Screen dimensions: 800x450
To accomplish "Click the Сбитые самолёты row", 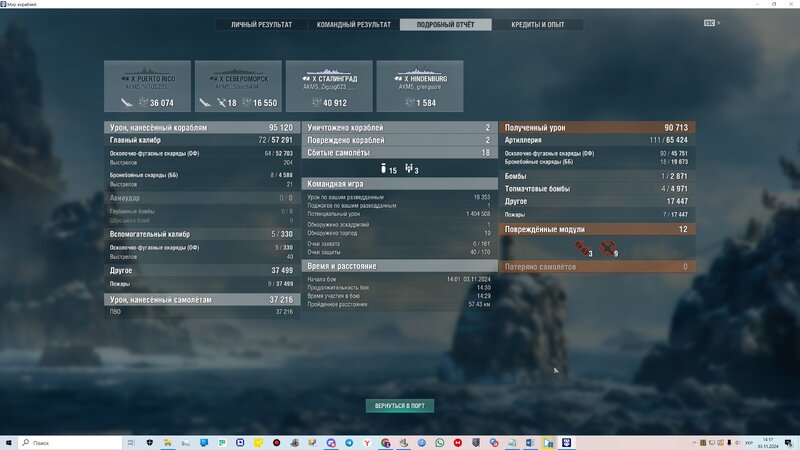I will (x=399, y=153).
